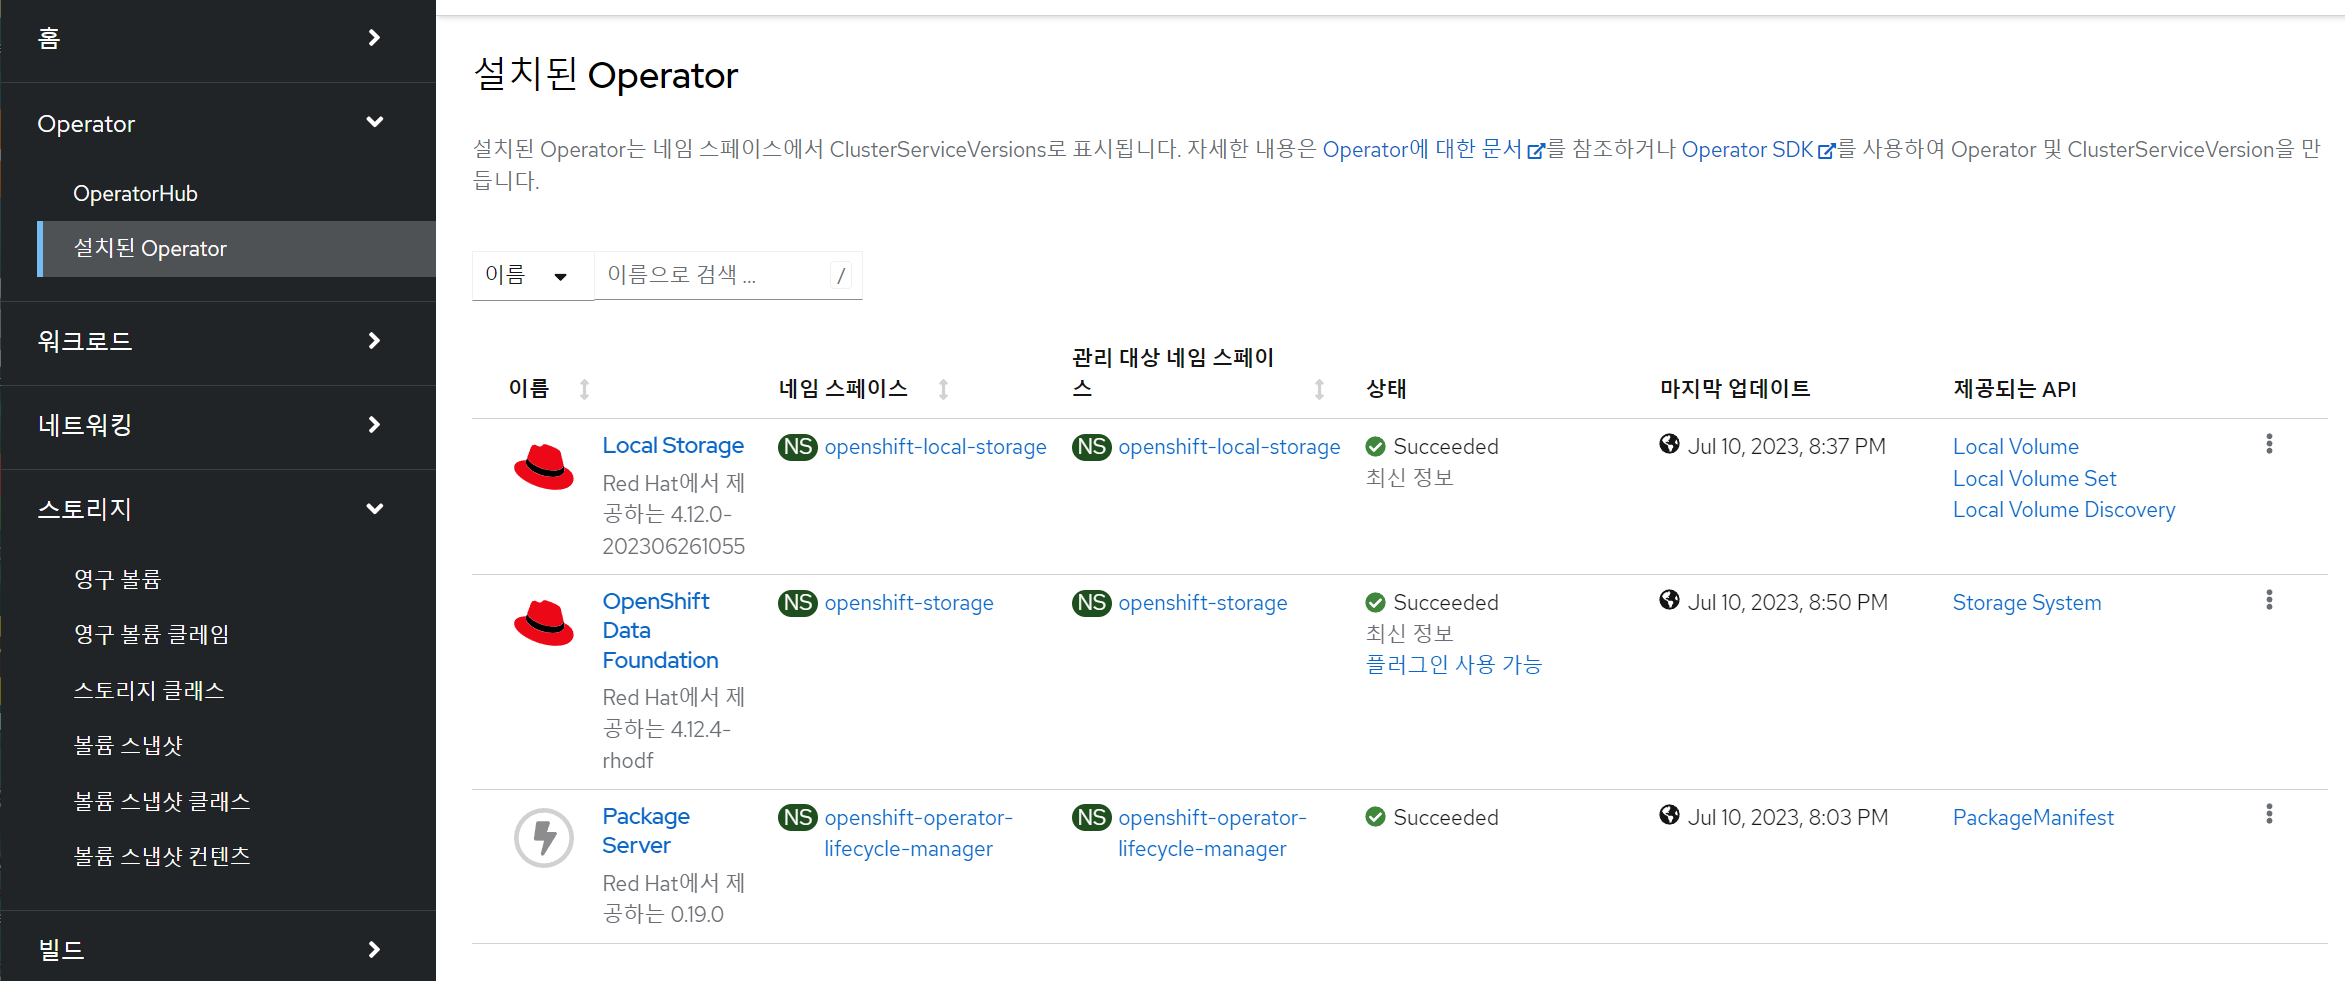Click 마지막 업데이트 column header

click(1735, 389)
